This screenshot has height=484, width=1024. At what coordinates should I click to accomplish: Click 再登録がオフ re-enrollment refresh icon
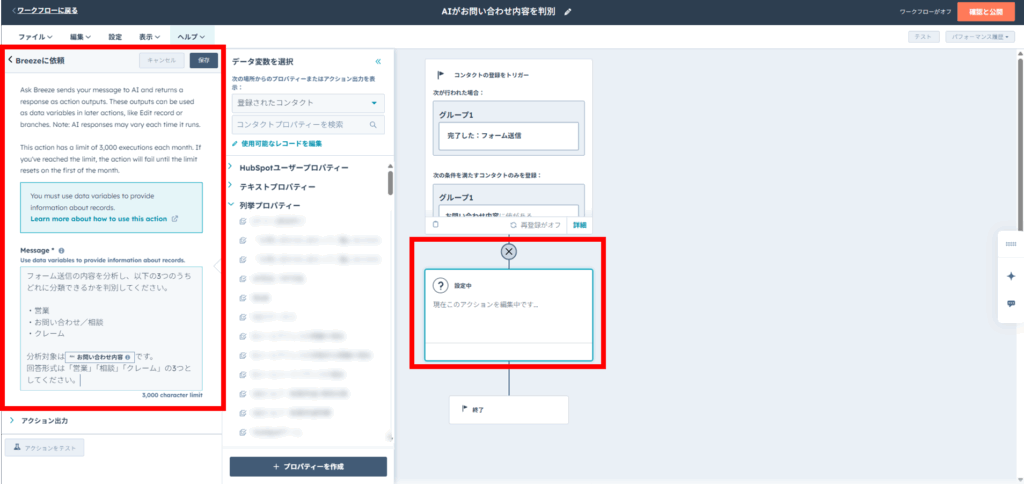coord(513,225)
